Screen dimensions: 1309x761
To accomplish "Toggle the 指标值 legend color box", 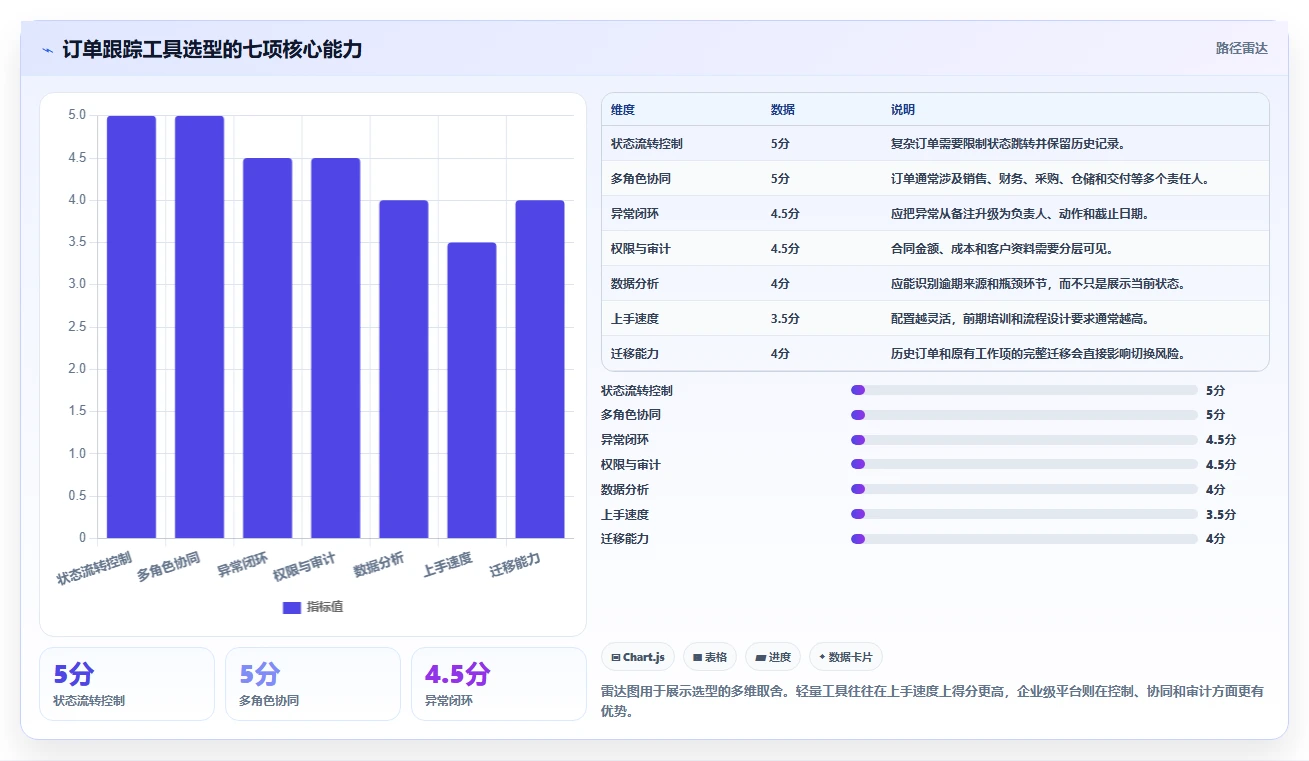I will 291,607.
